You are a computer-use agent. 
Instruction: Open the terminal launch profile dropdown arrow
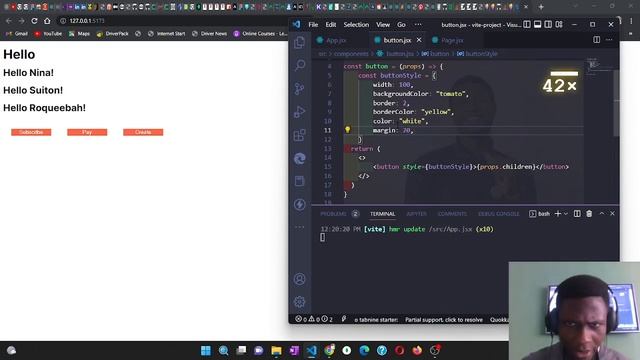[x=566, y=213]
